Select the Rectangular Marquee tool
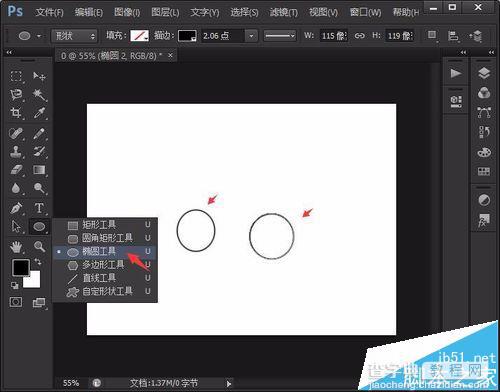 (16, 76)
